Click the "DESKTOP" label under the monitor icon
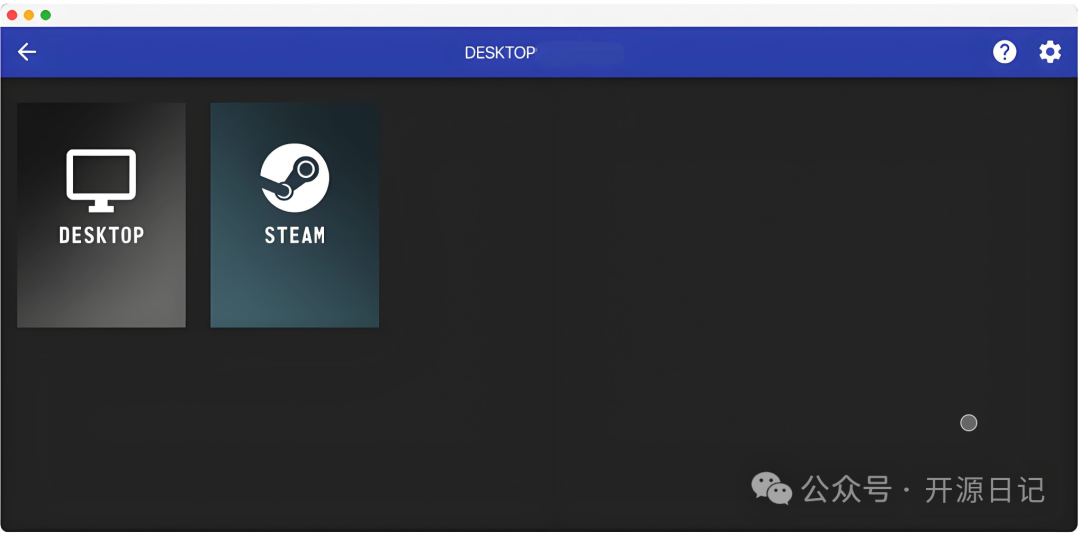 (101, 236)
